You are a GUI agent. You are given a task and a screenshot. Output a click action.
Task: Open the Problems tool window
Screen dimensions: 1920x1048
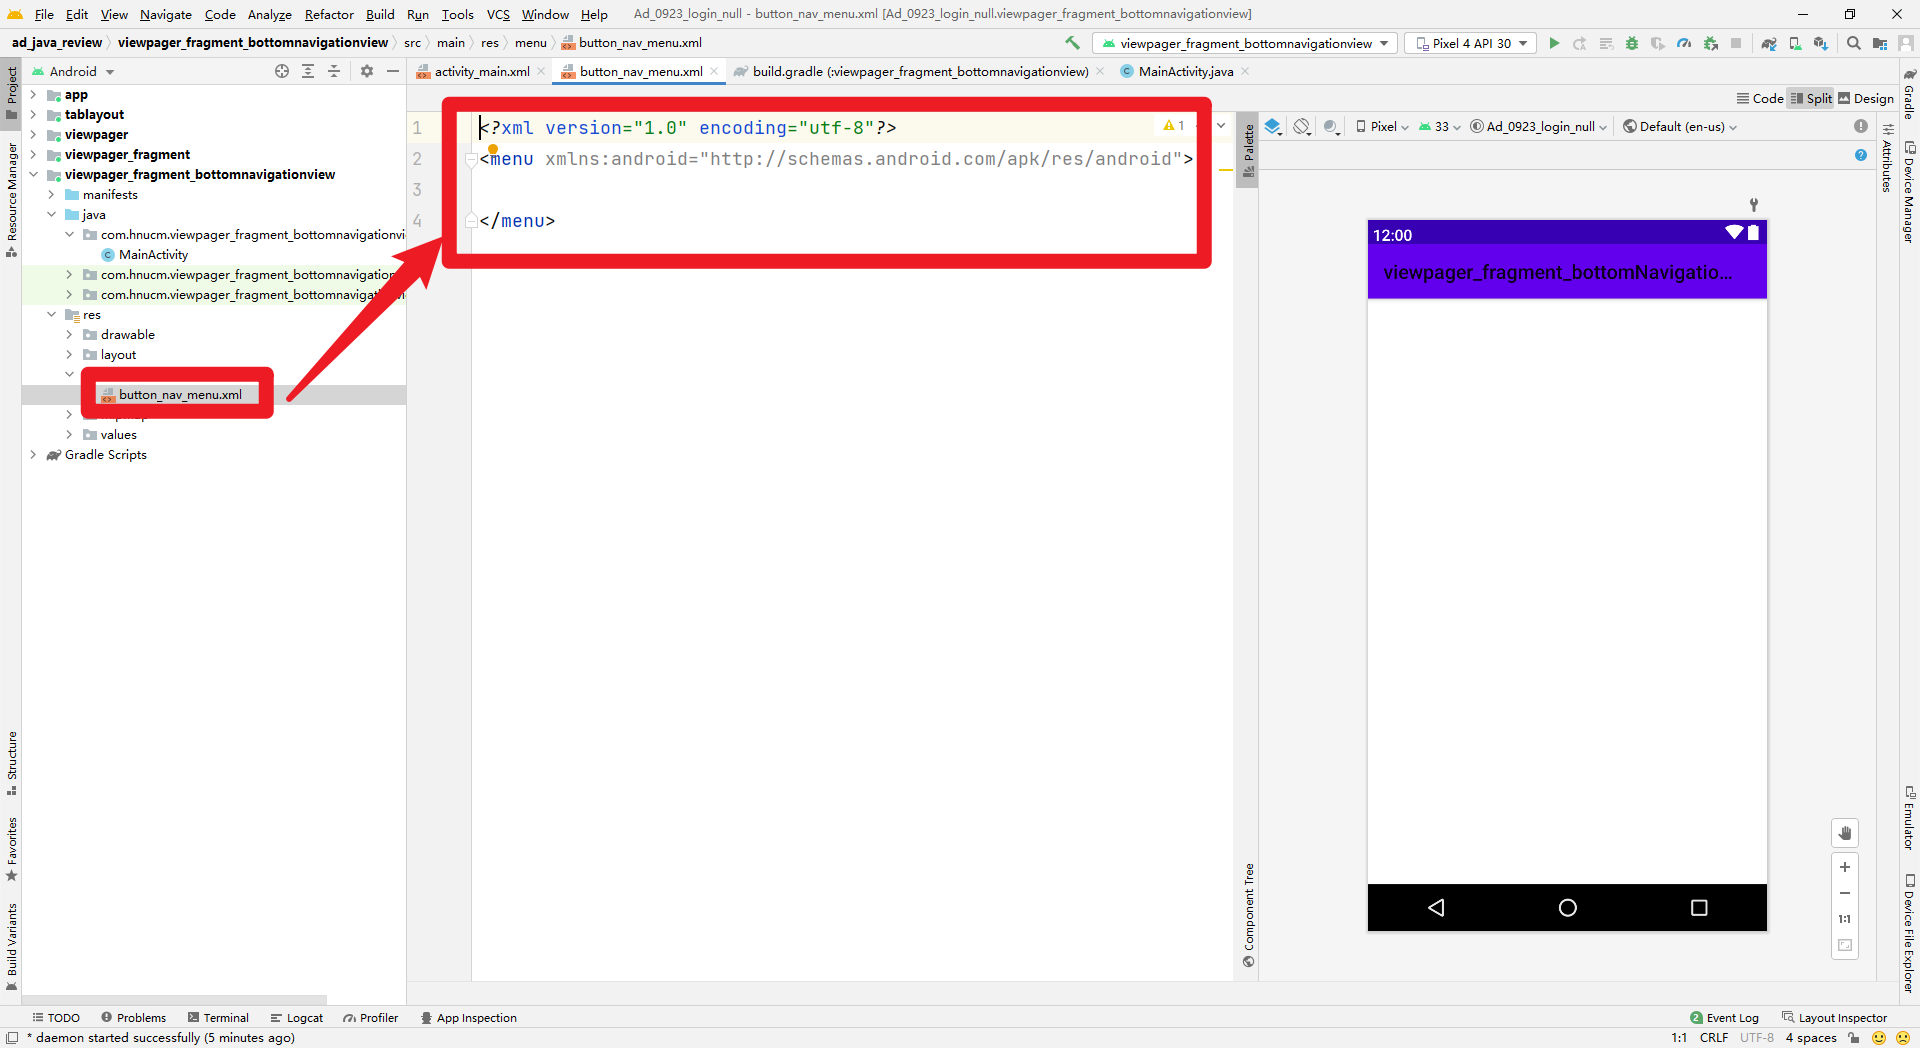click(133, 1017)
